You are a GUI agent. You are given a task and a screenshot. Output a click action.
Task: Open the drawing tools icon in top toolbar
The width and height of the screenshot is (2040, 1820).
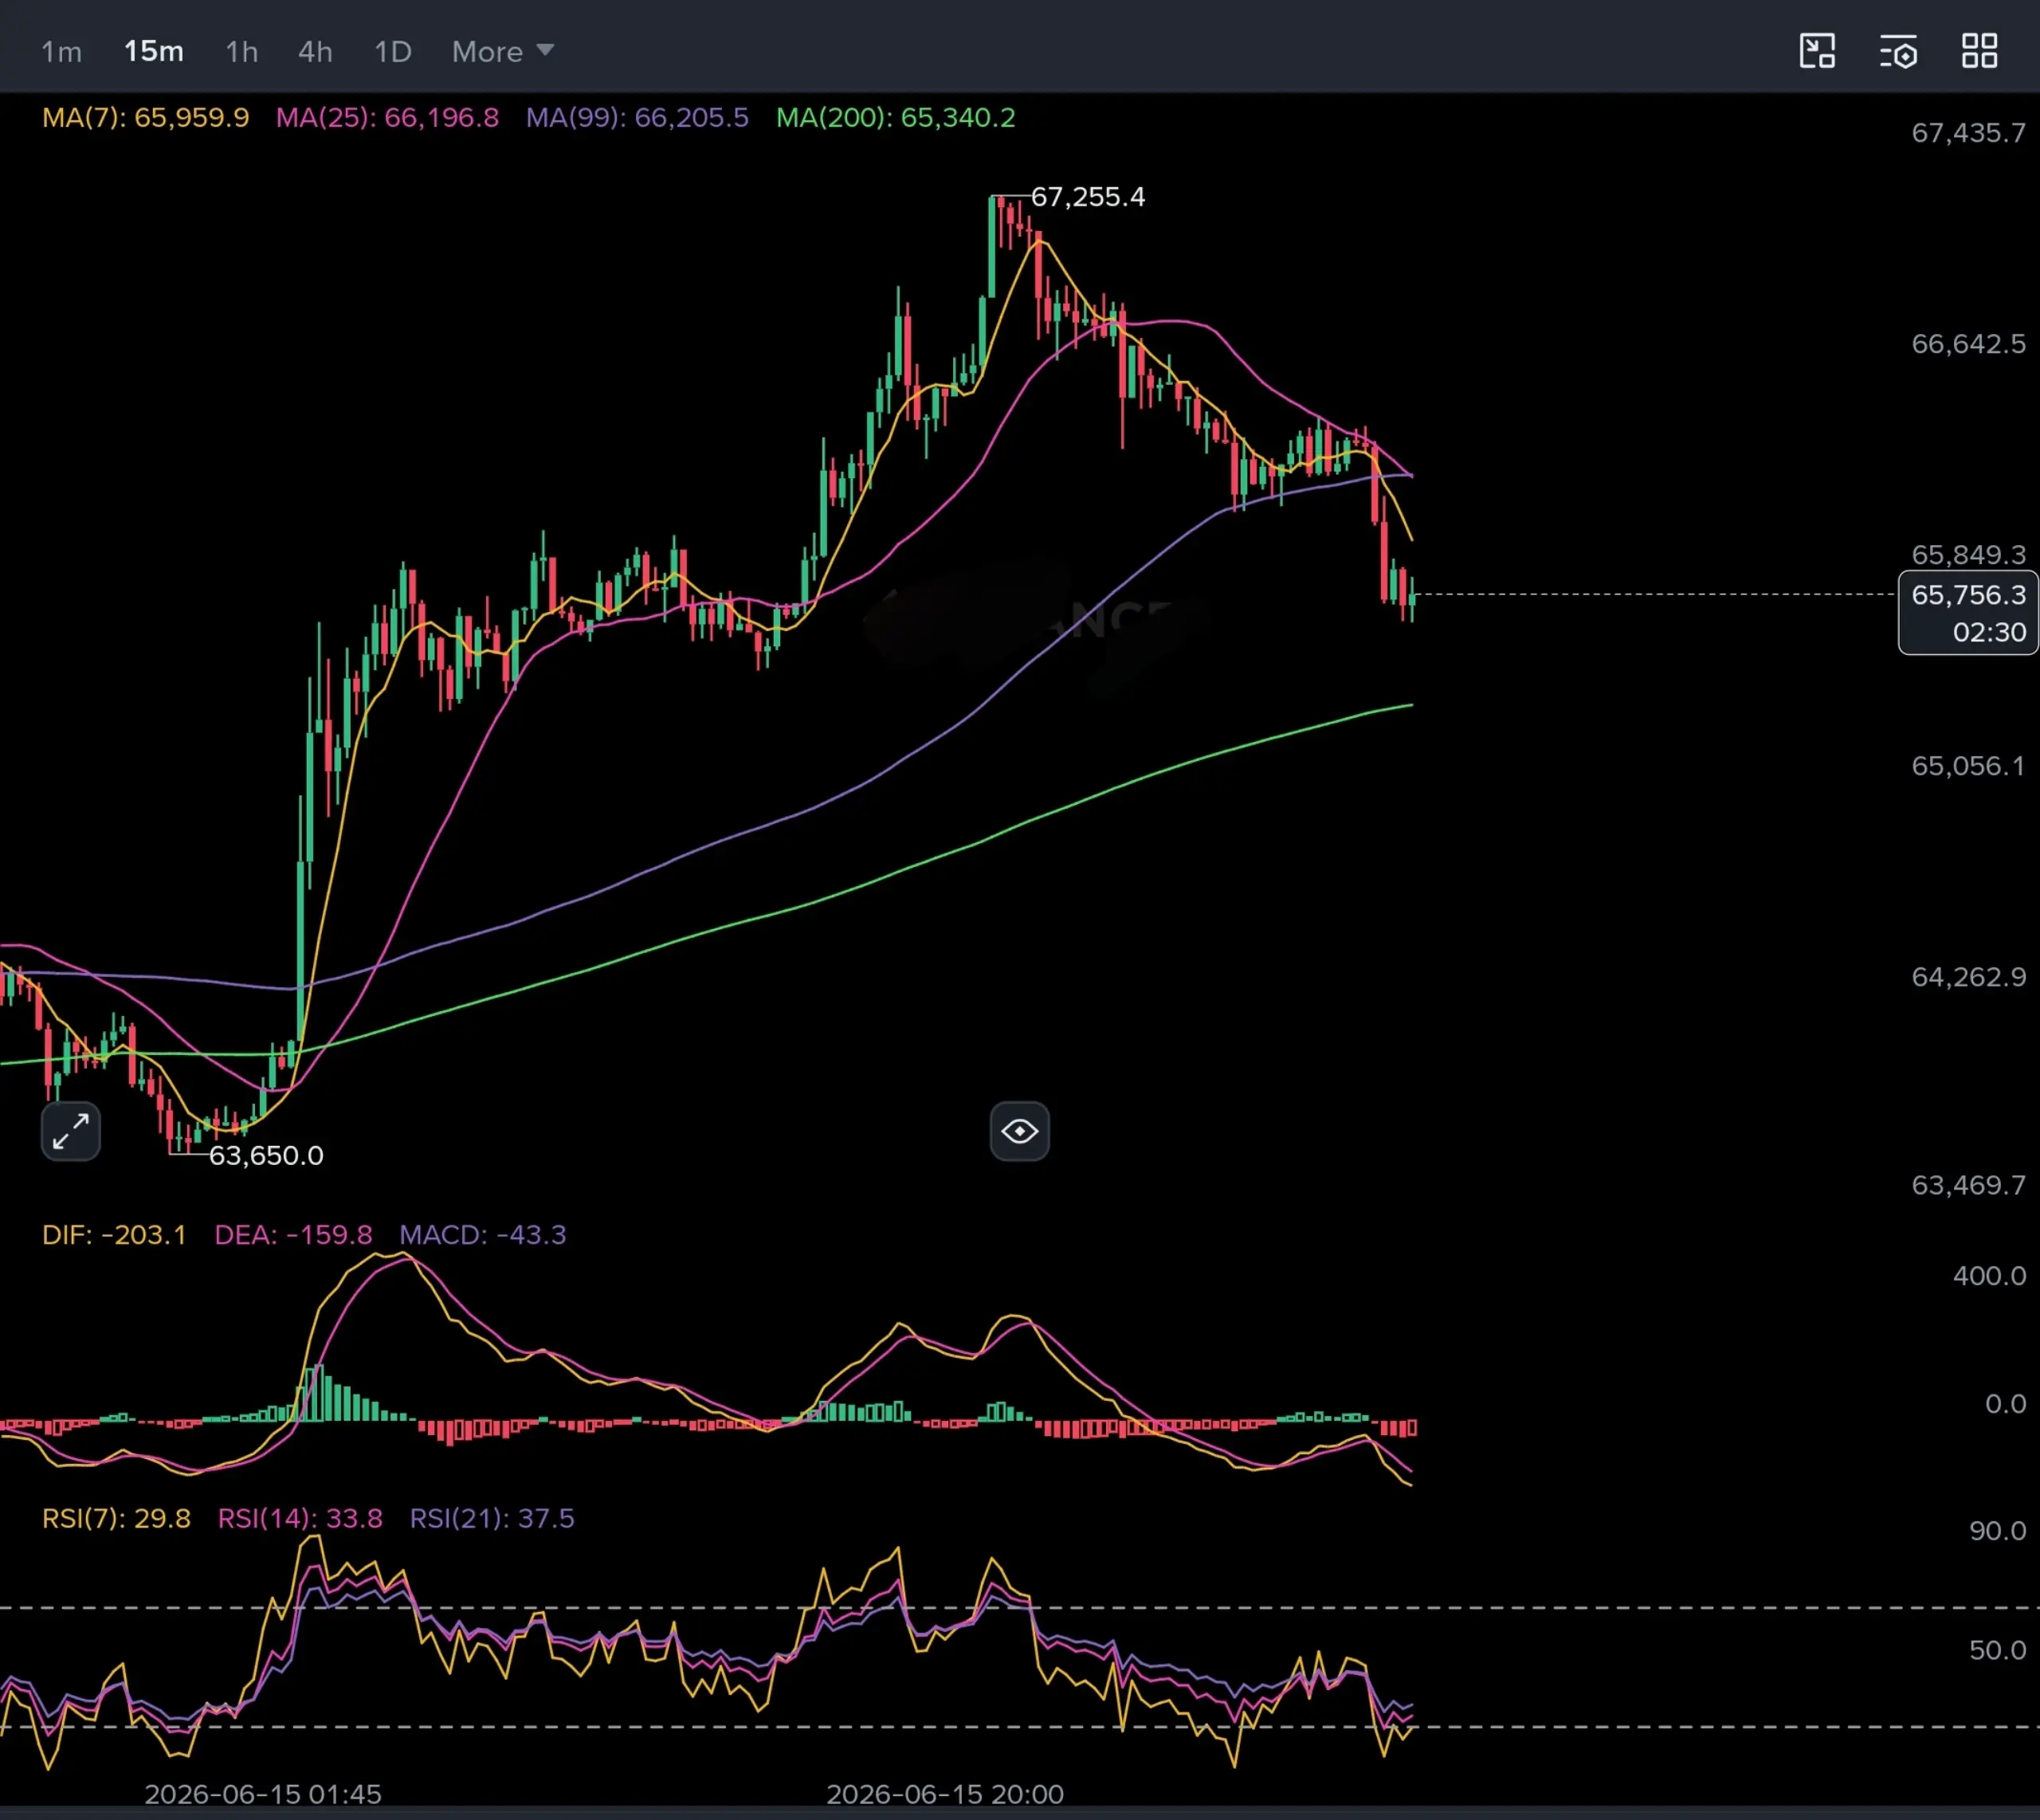coord(1817,51)
